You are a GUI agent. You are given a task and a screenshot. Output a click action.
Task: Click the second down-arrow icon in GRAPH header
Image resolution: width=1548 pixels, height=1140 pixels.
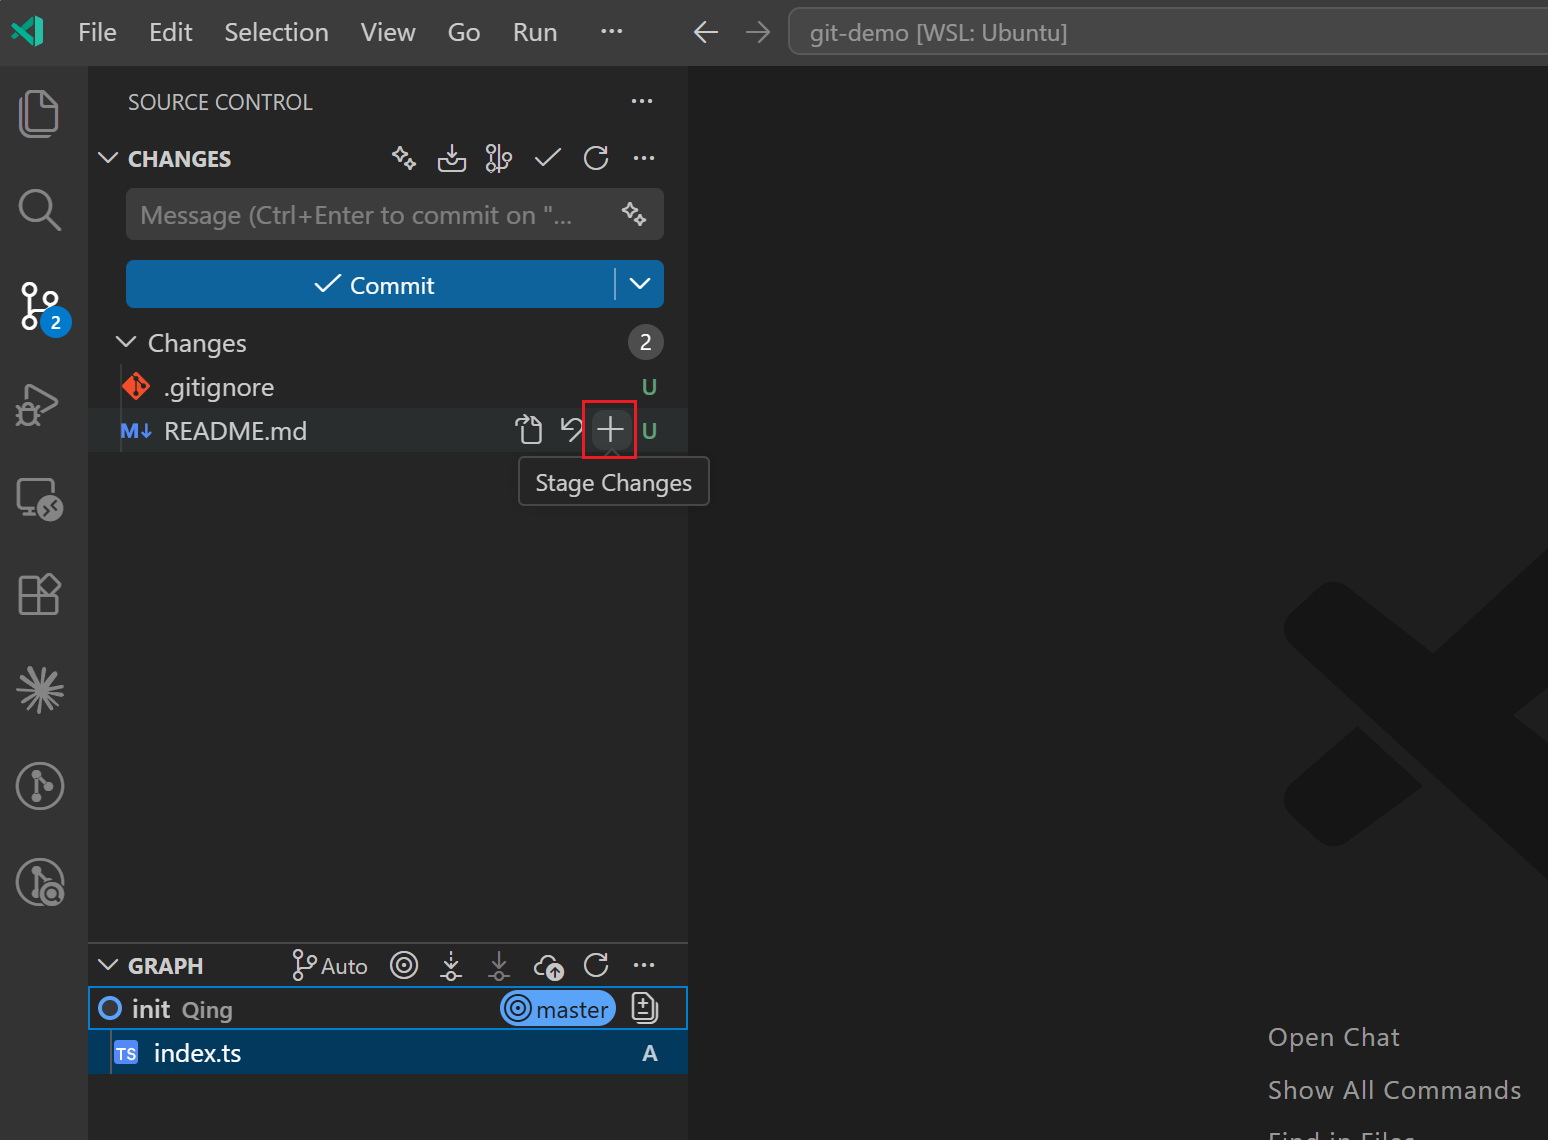click(x=499, y=965)
